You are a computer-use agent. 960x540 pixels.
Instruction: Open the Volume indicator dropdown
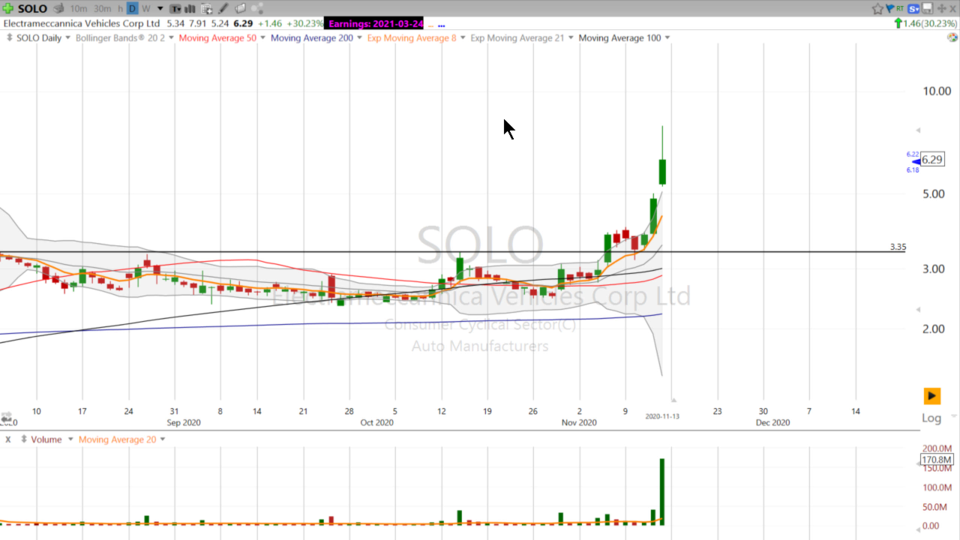coord(70,440)
